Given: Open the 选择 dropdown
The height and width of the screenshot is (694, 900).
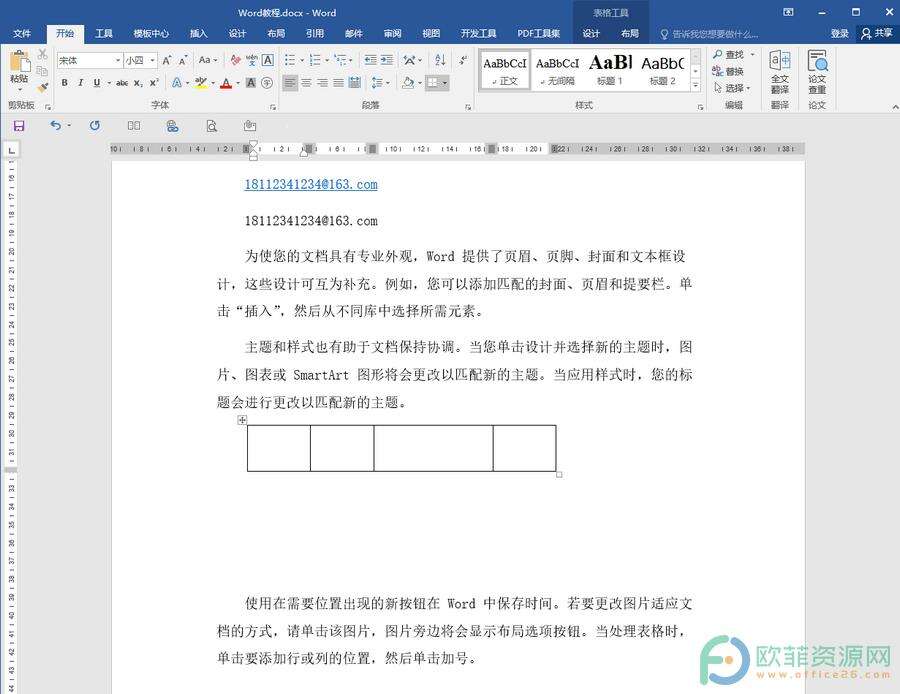Looking at the screenshot, I should (732, 88).
